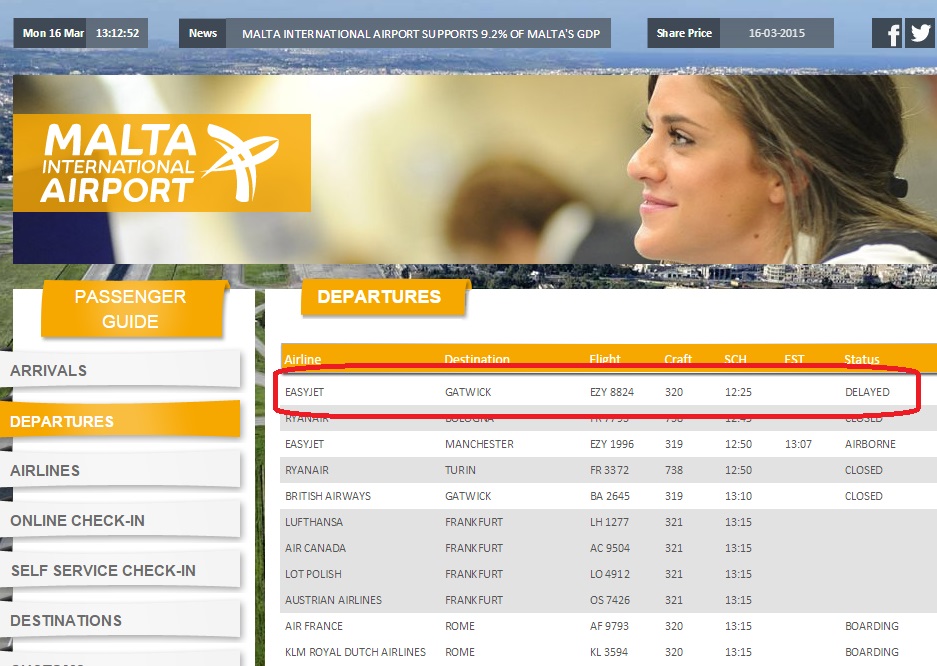This screenshot has height=666, width=937.
Task: Click the AIRBORNE status
Action: [870, 444]
